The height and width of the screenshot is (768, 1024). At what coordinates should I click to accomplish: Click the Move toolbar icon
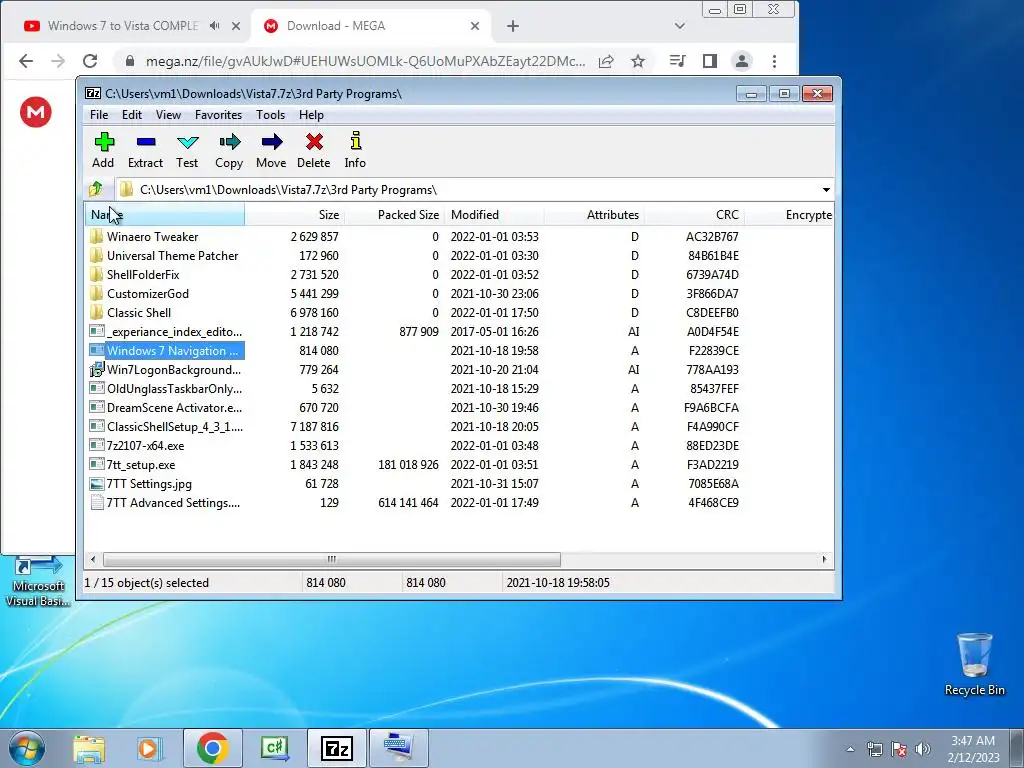271,151
